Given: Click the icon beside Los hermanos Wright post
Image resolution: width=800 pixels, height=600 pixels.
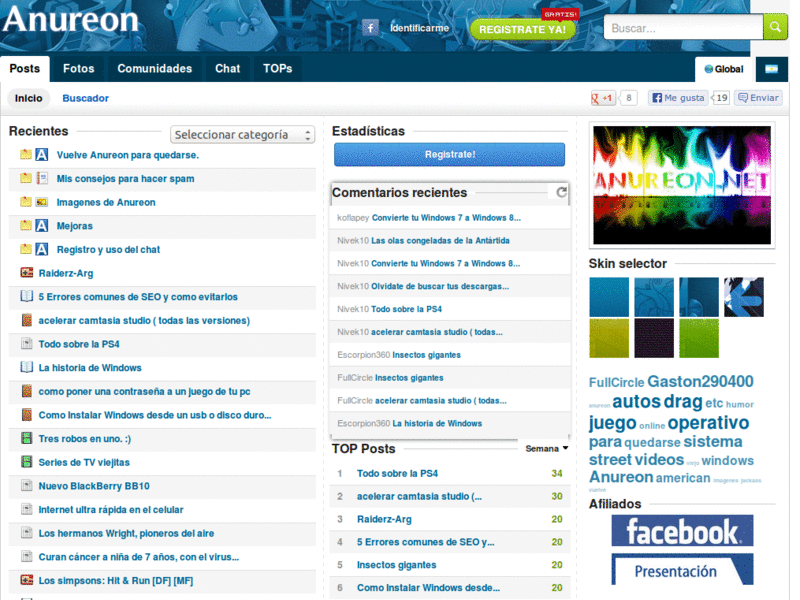Looking at the screenshot, I should 27,533.
